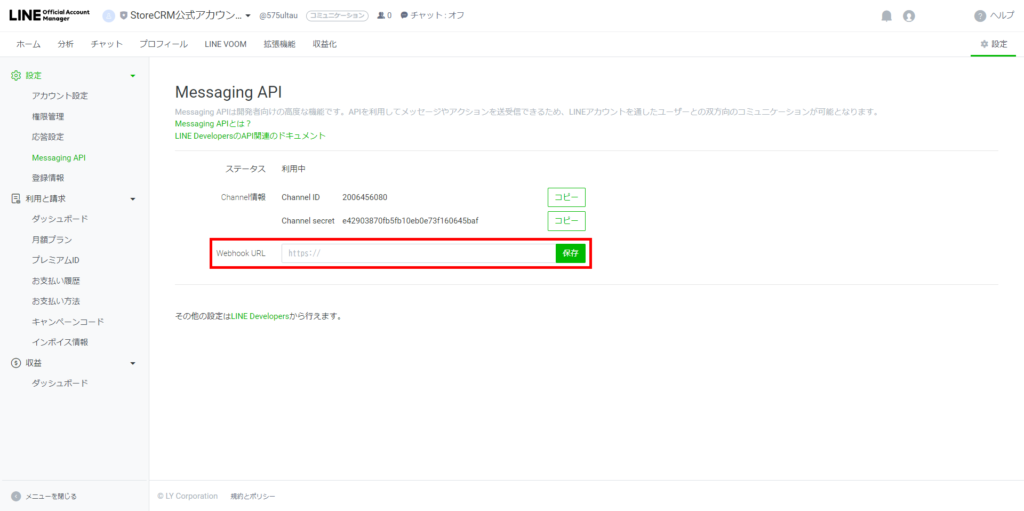Viewport: 1024px width, 511px height.
Task: Click the StoreCRM account avatar icon
Action: click(109, 16)
